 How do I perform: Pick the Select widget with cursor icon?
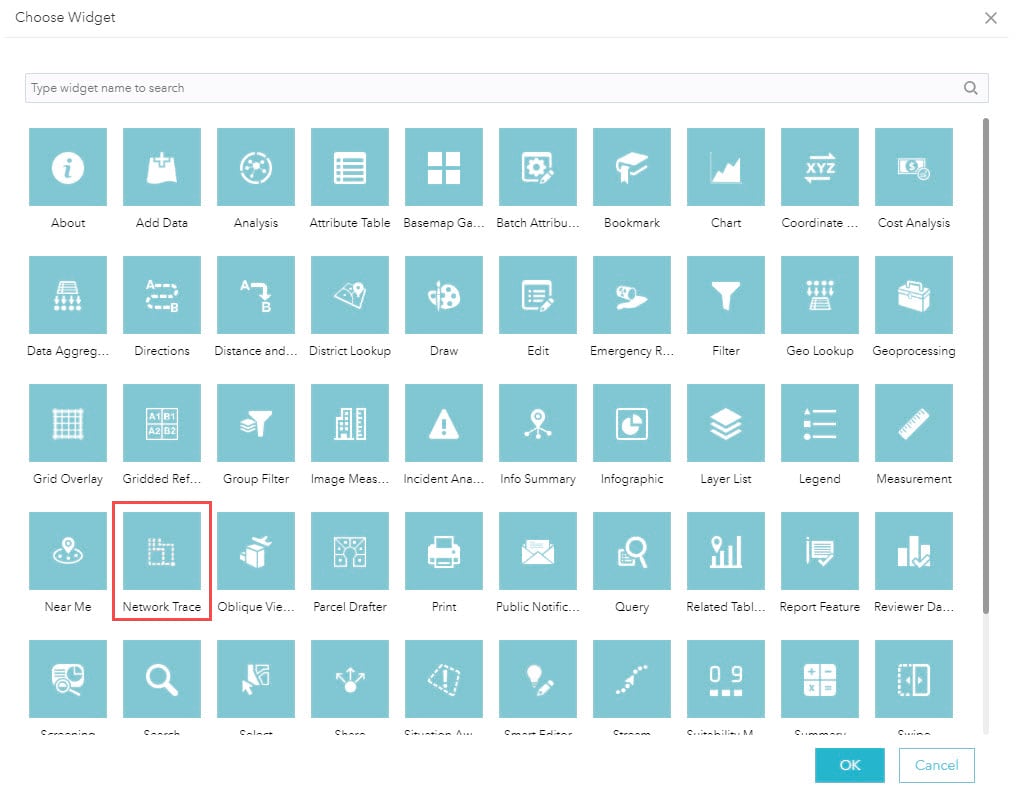[256, 679]
